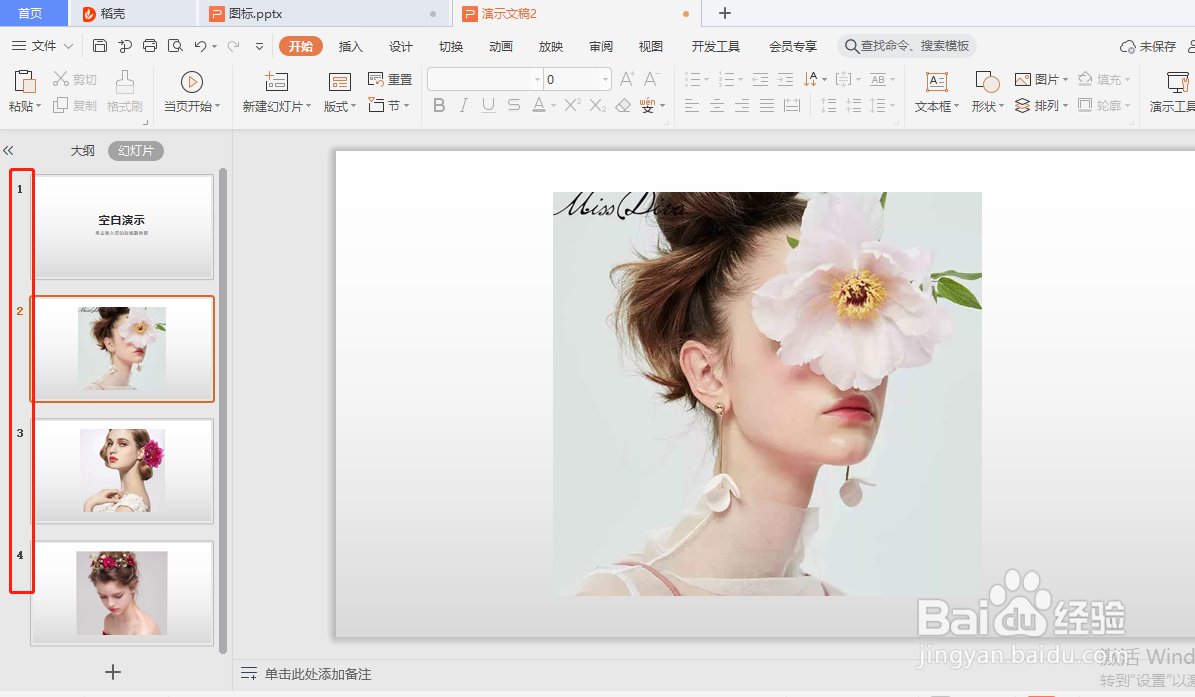The width and height of the screenshot is (1195, 697).
Task: Open the font size dropdown
Action: click(x=606, y=79)
